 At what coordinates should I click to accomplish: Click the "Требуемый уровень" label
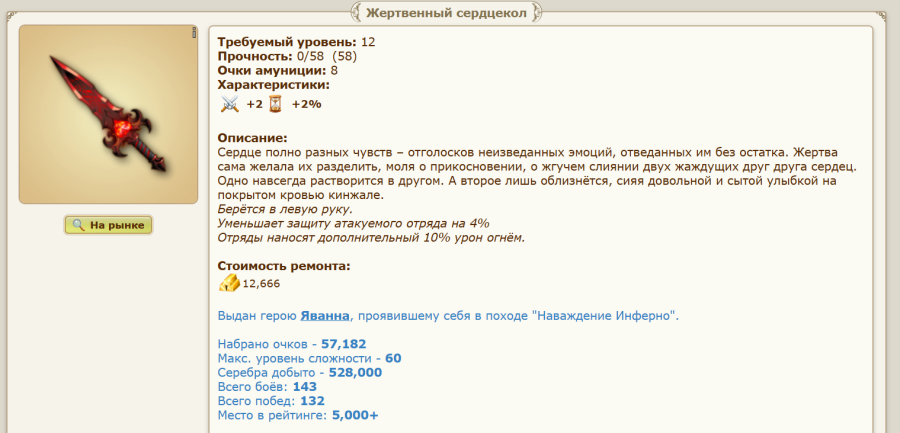tap(286, 42)
